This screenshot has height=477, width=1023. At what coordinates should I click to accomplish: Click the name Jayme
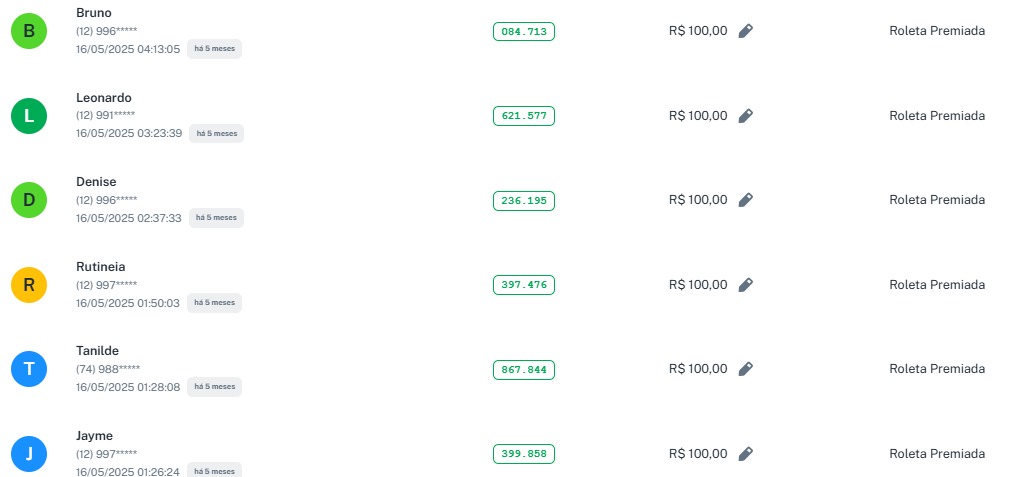(x=94, y=436)
